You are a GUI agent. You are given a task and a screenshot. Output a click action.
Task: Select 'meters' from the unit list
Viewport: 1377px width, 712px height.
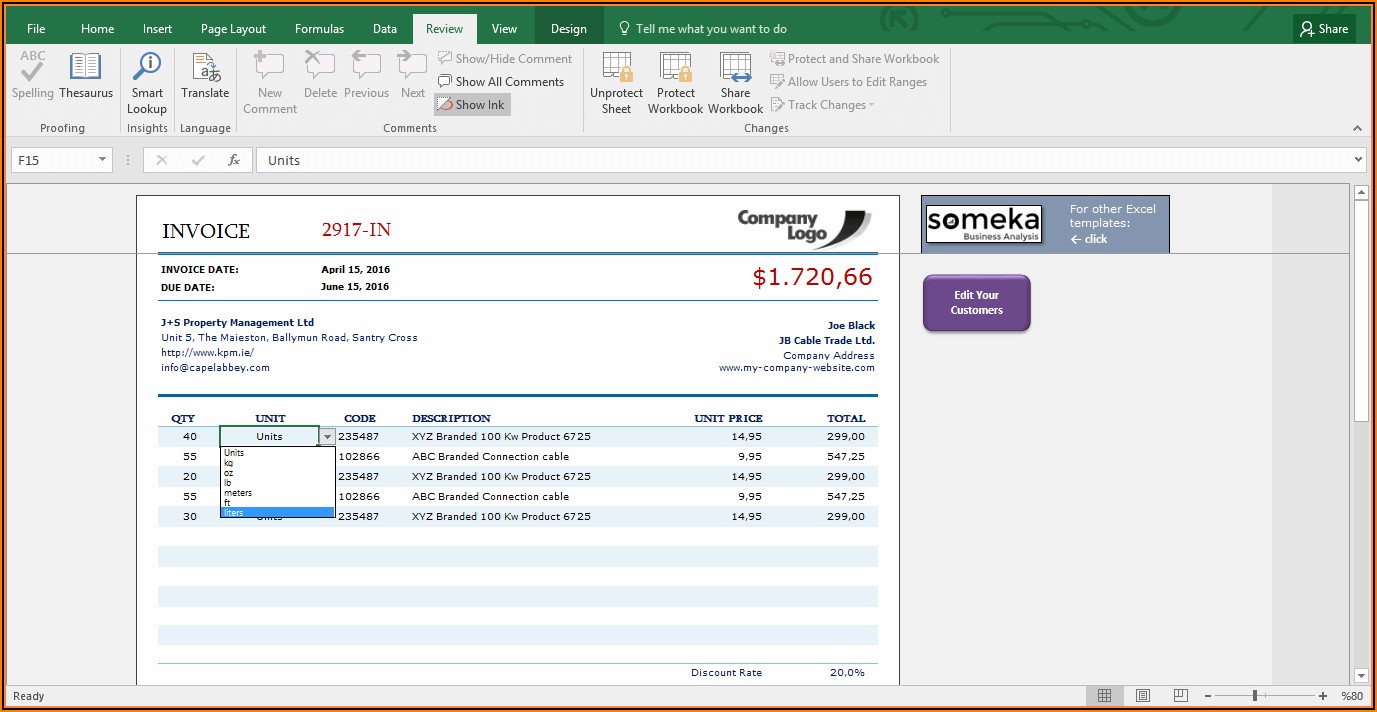click(x=238, y=493)
